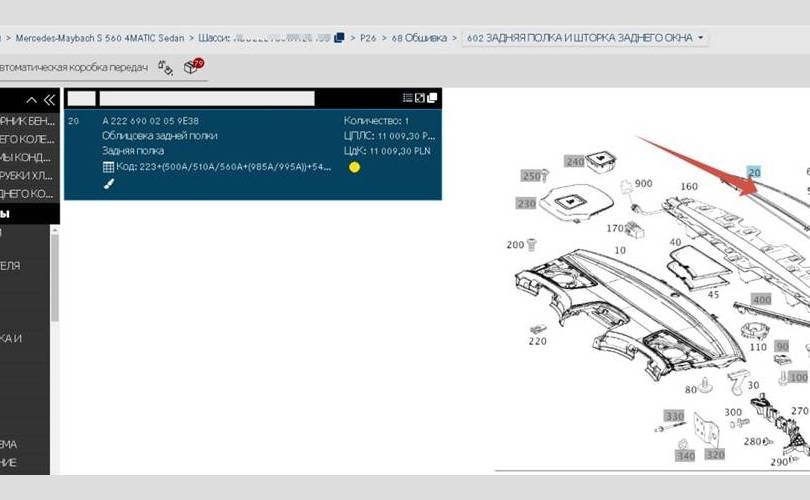810x500 pixels.
Task: Click the yellow availability status dot
Action: pyautogui.click(x=354, y=167)
